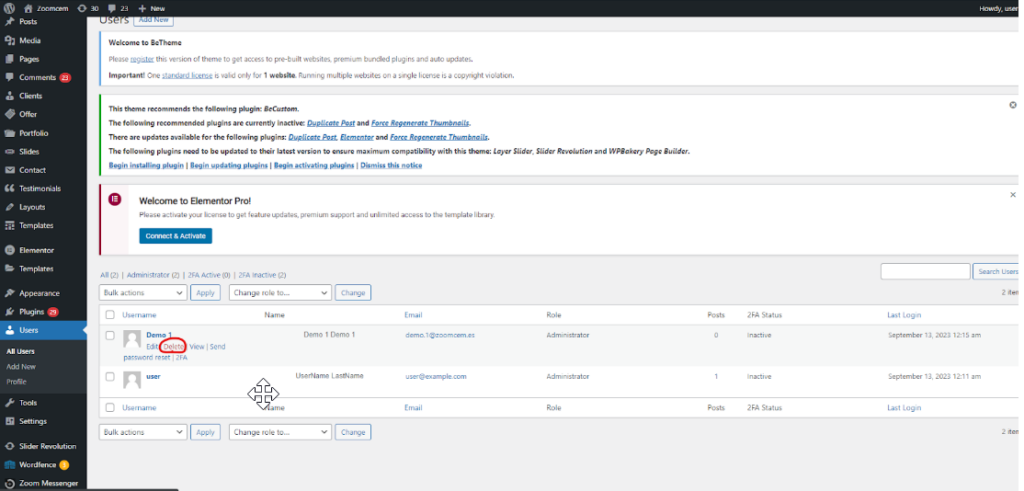Click the Connect & Activate button
1024x491 pixels.
(x=175, y=236)
